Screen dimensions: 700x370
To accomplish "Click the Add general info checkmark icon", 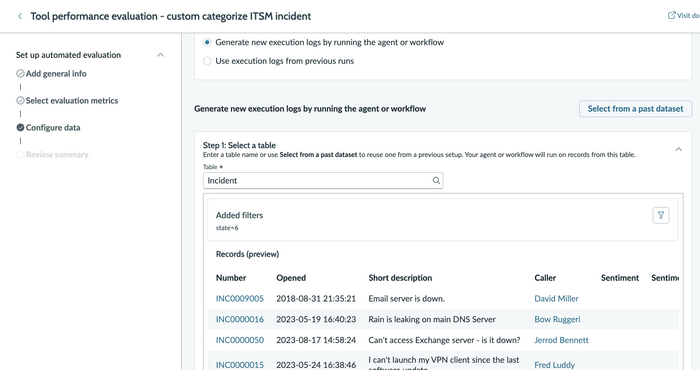I will pos(20,74).
